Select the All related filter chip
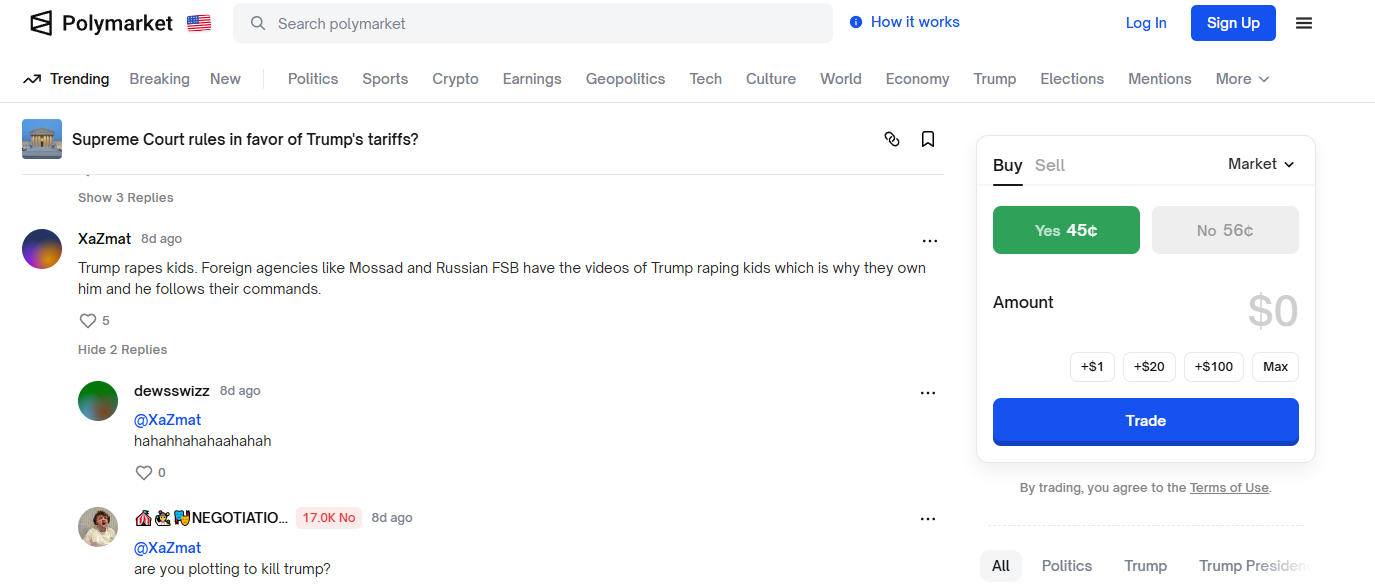Image resolution: width=1375 pixels, height=587 pixels. pos(1001,566)
